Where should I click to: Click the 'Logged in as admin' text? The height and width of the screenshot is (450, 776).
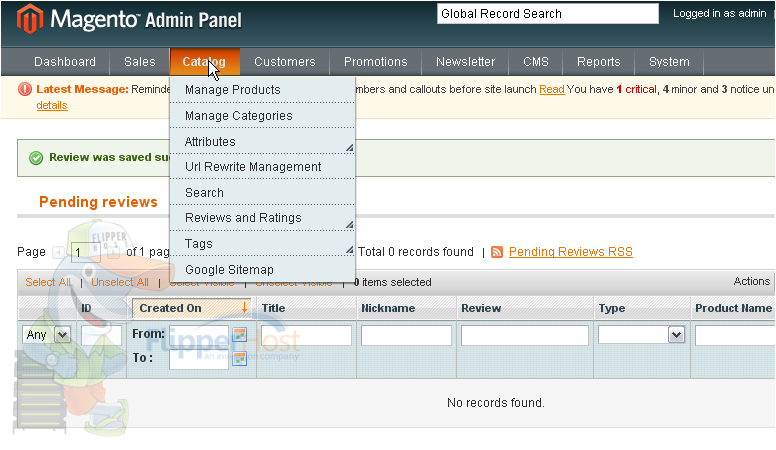pos(720,13)
